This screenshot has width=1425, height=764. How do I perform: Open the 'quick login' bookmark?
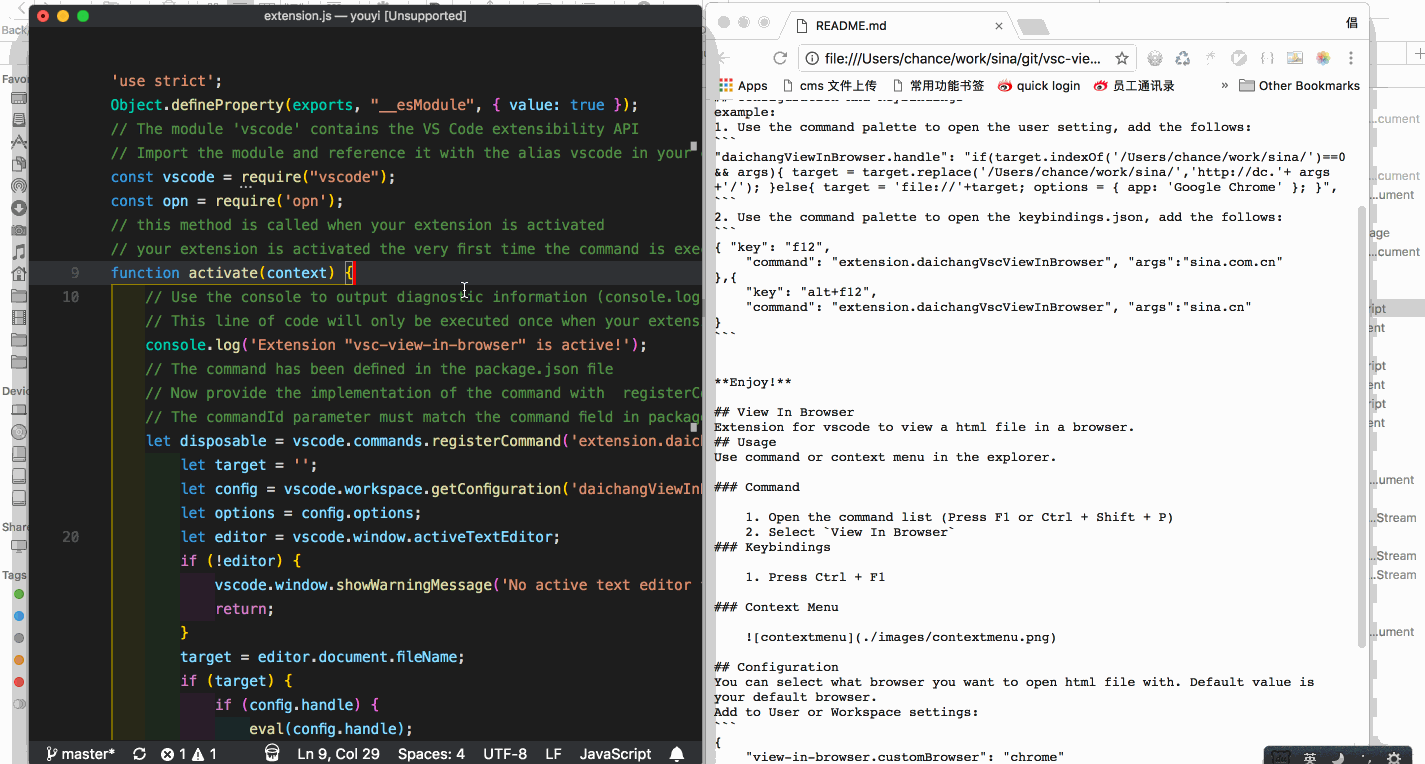[1038, 85]
